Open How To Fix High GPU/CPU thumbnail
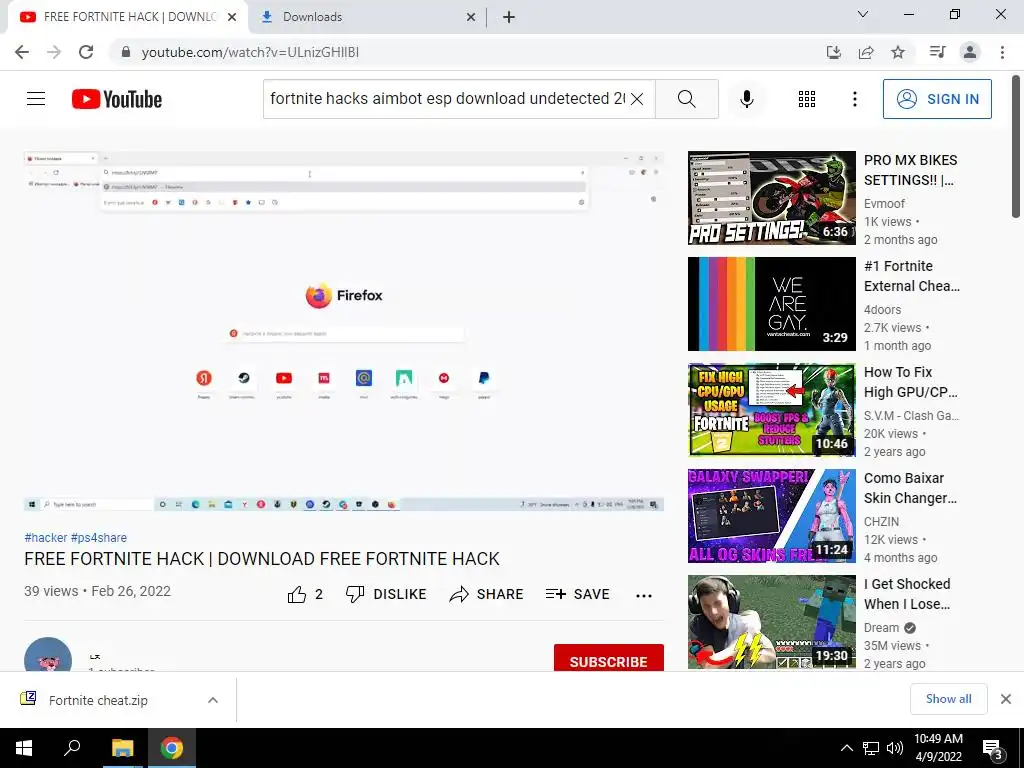1024x768 pixels. coord(771,409)
